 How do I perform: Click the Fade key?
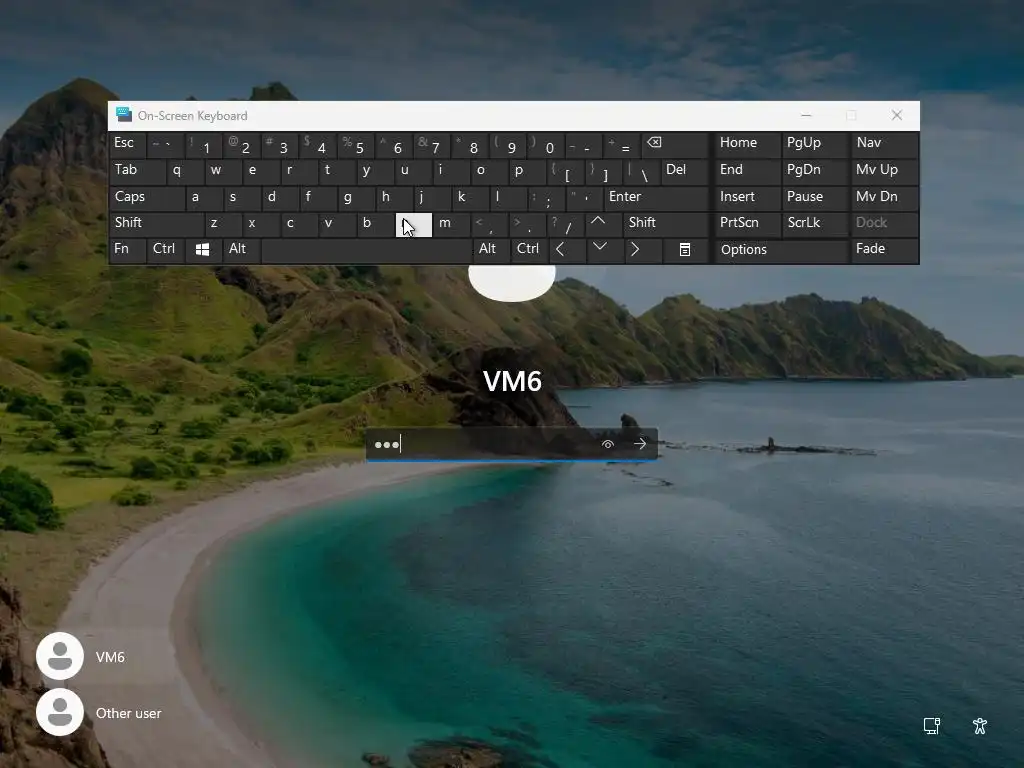coord(885,250)
